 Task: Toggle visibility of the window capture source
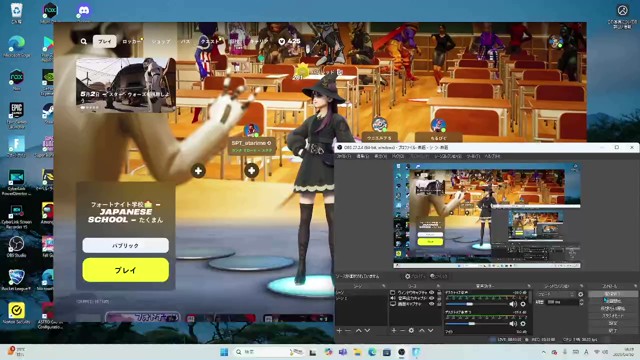pyautogui.click(x=431, y=293)
